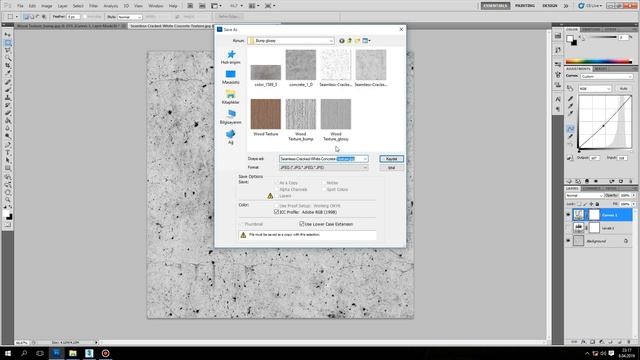Open the File menu
The width and height of the screenshot is (640, 360).
click(20, 6)
